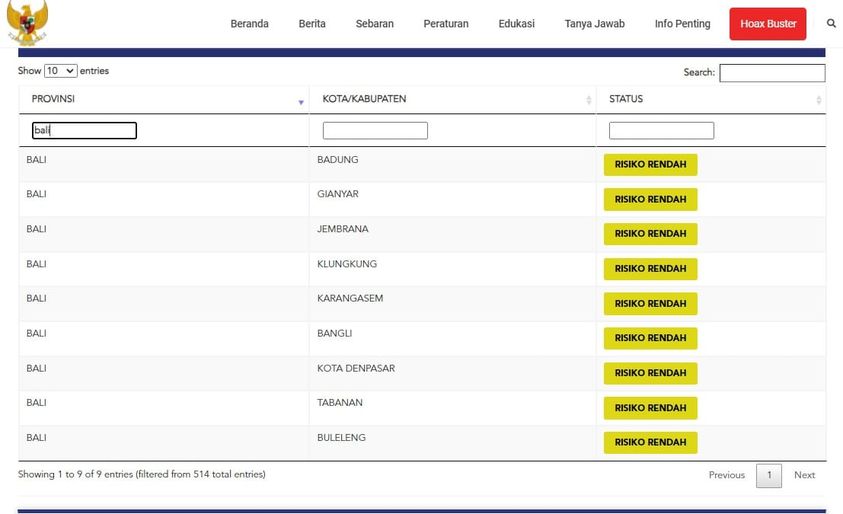The width and height of the screenshot is (843, 514).
Task: Click the KOTA/KABUPATEN filter input
Action: pyautogui.click(x=375, y=131)
